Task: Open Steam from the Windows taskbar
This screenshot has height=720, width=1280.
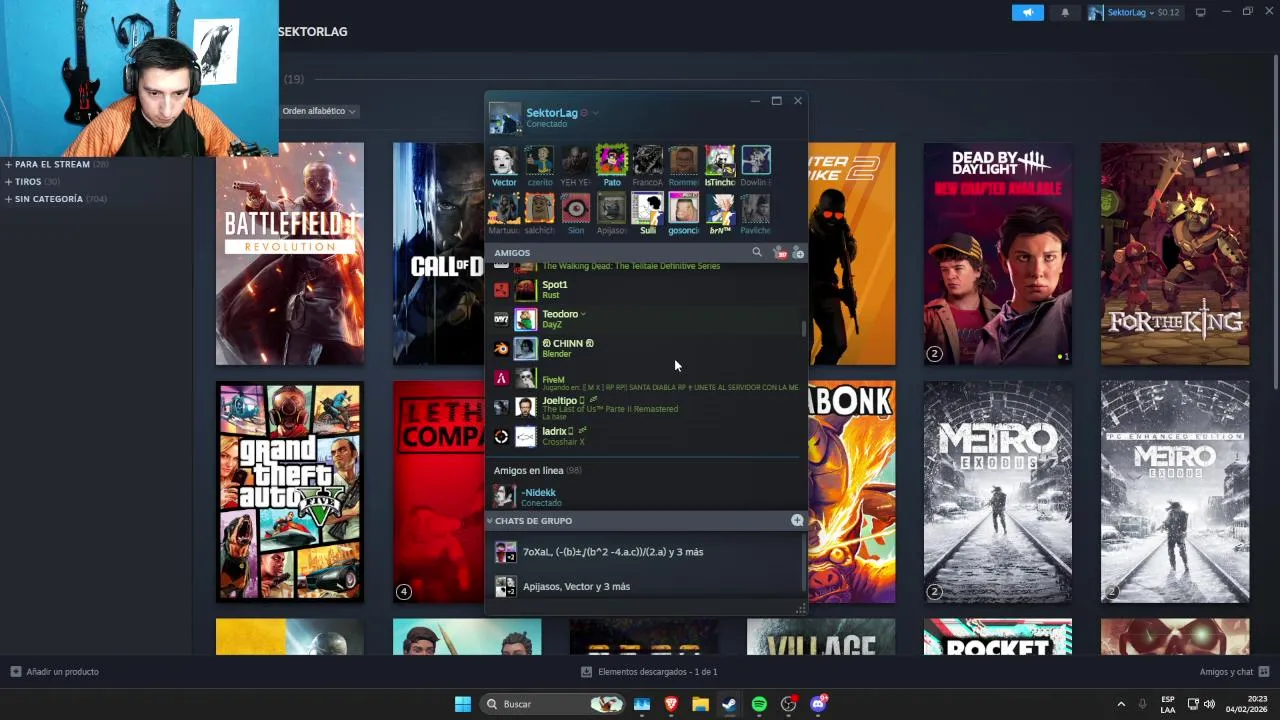Action: 729,704
